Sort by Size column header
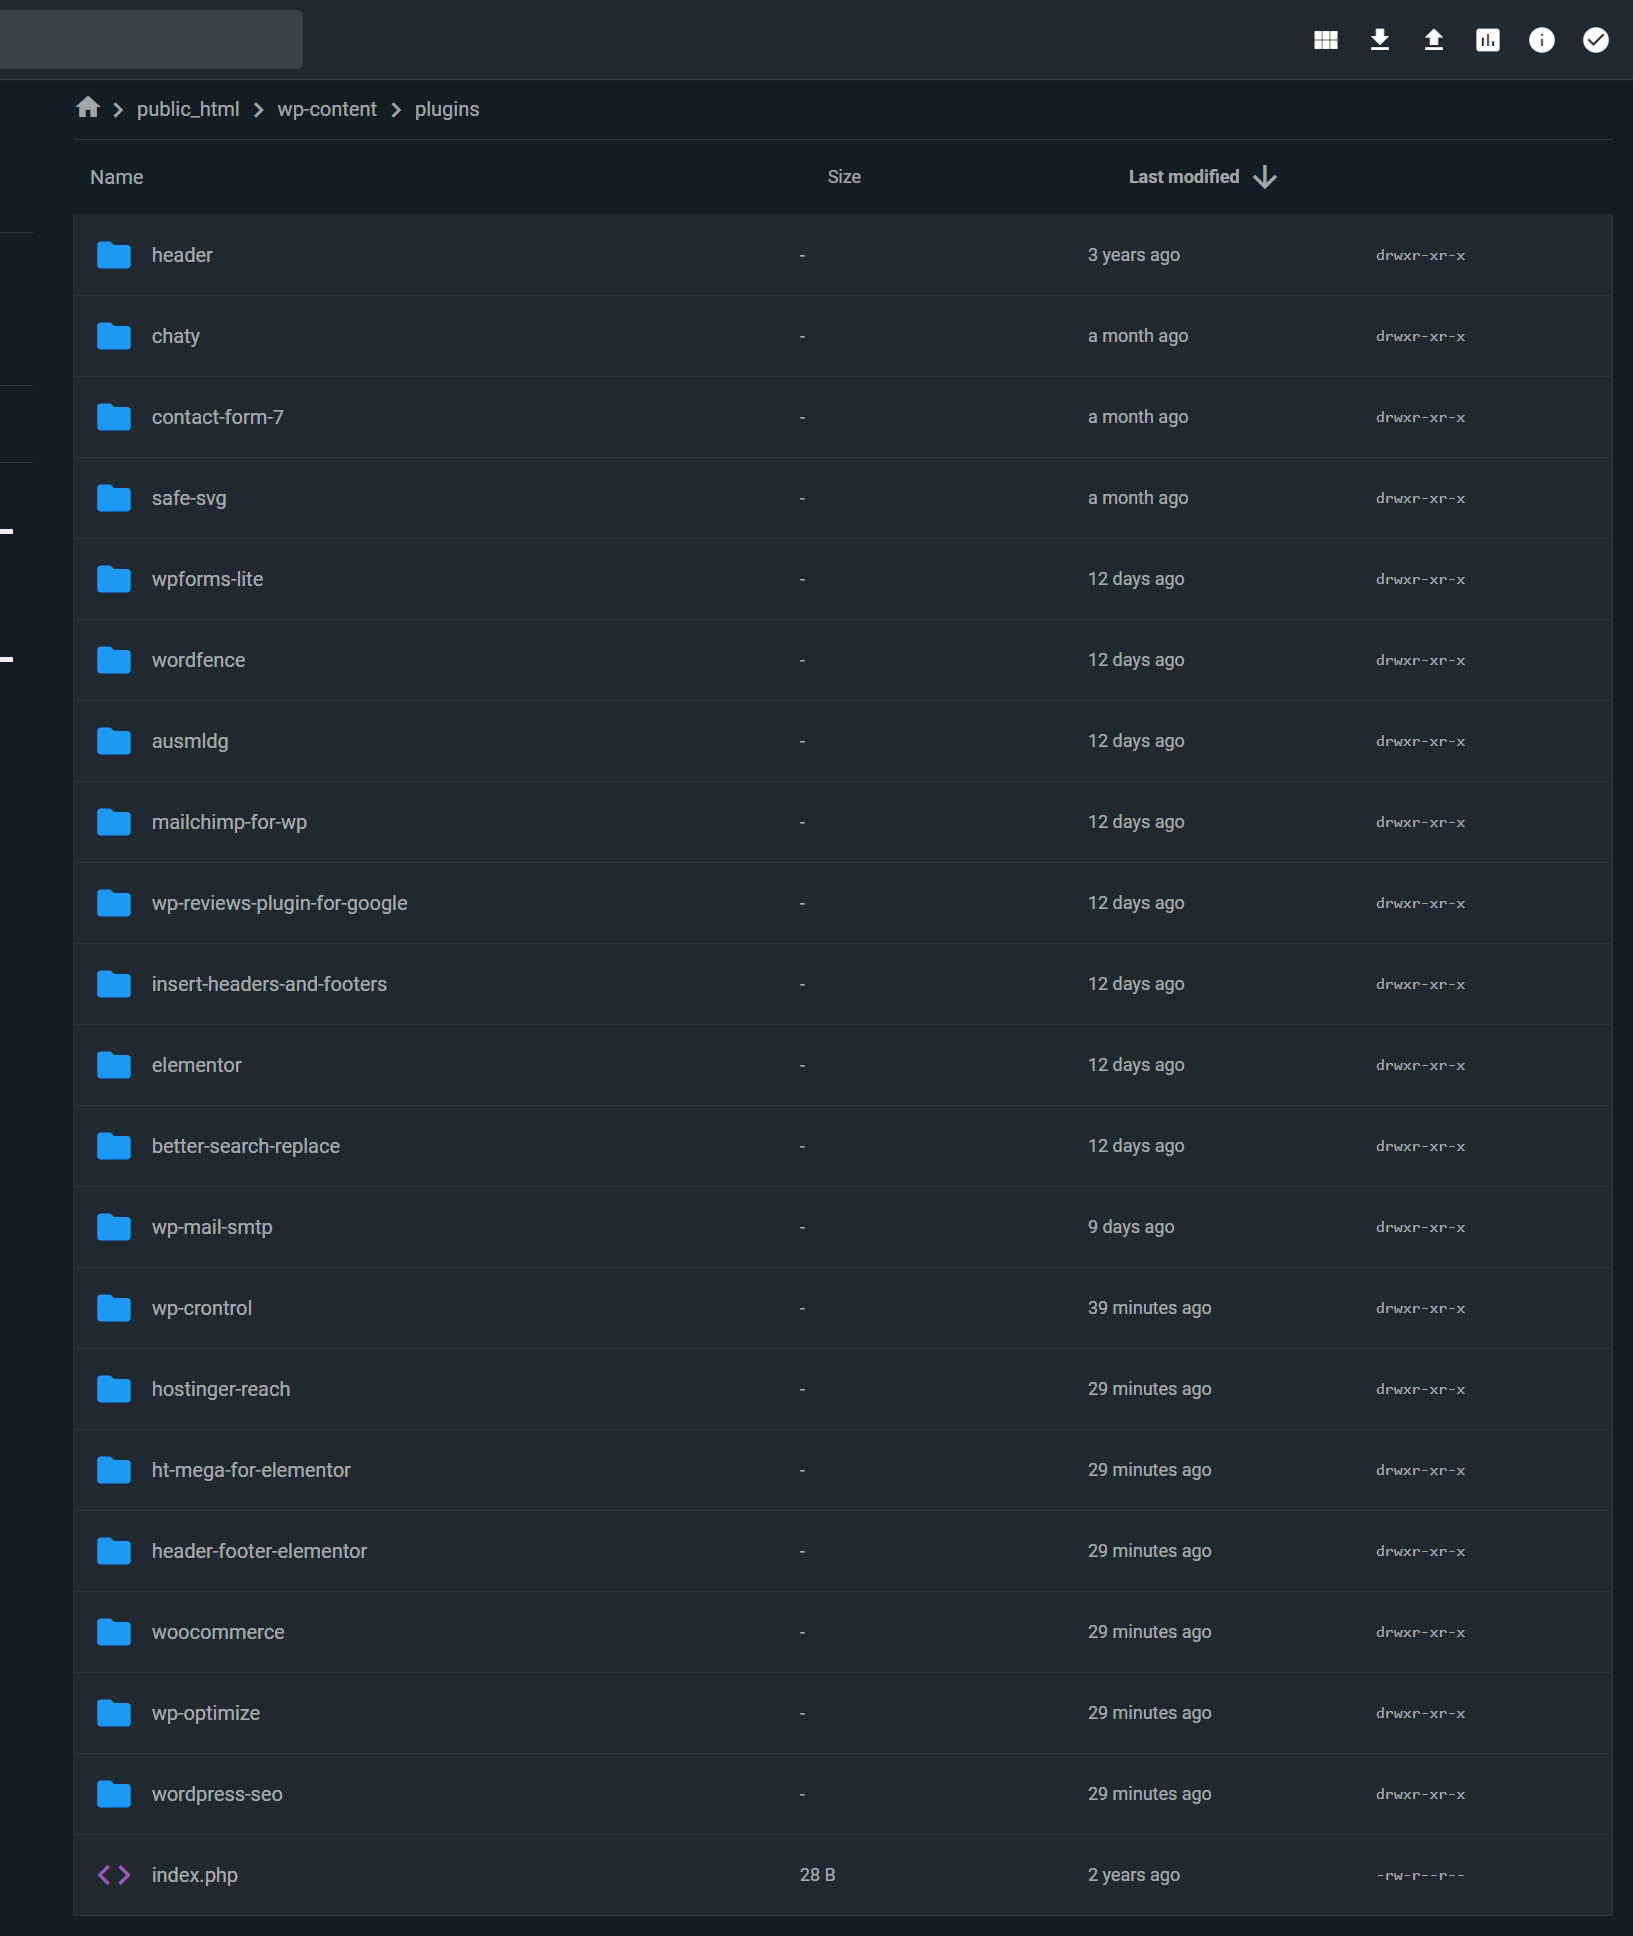Image resolution: width=1633 pixels, height=1936 pixels. [844, 177]
